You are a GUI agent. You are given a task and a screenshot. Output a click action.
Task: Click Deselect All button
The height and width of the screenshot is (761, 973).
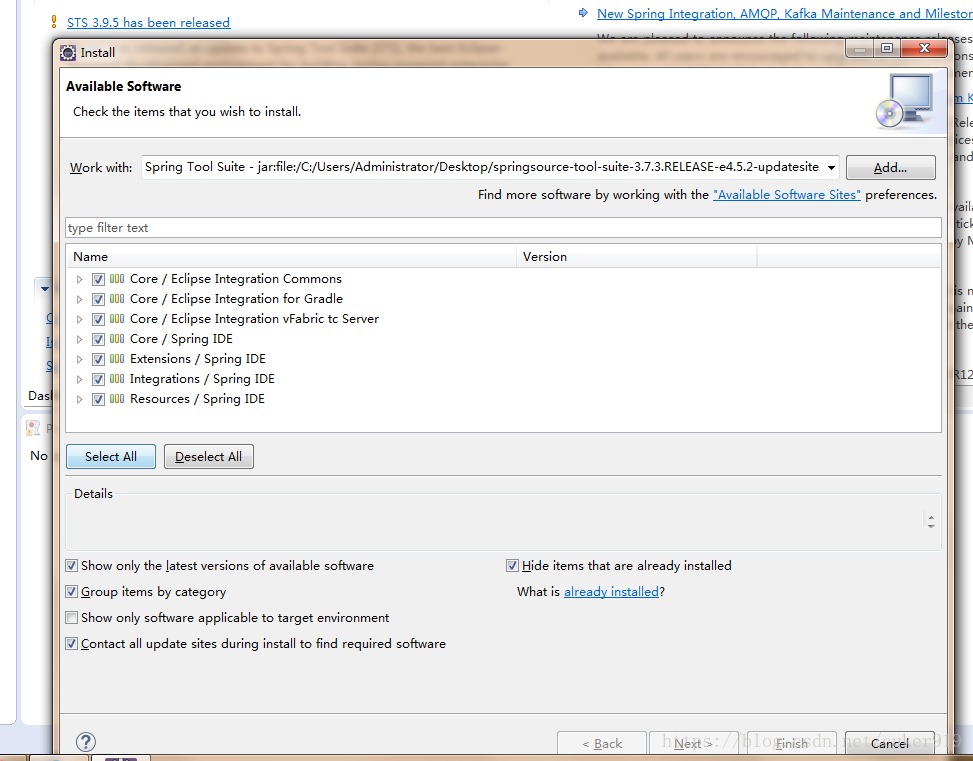click(208, 457)
